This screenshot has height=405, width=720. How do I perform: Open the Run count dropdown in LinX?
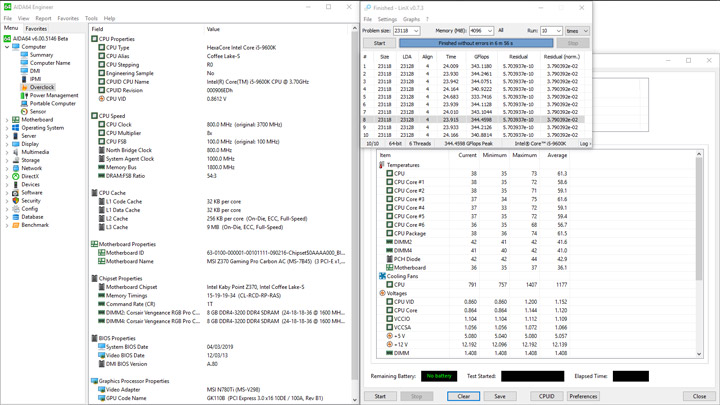tap(558, 31)
